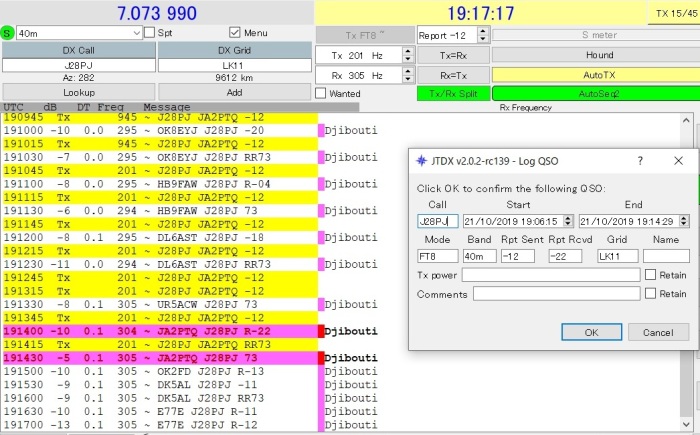Click the DX Call input containing J28PJ
The height and width of the screenshot is (435, 700).
click(79, 65)
